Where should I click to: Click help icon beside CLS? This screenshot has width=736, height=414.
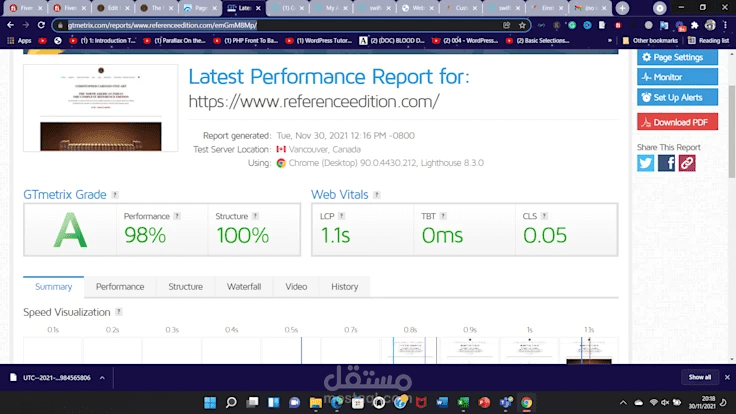544,216
